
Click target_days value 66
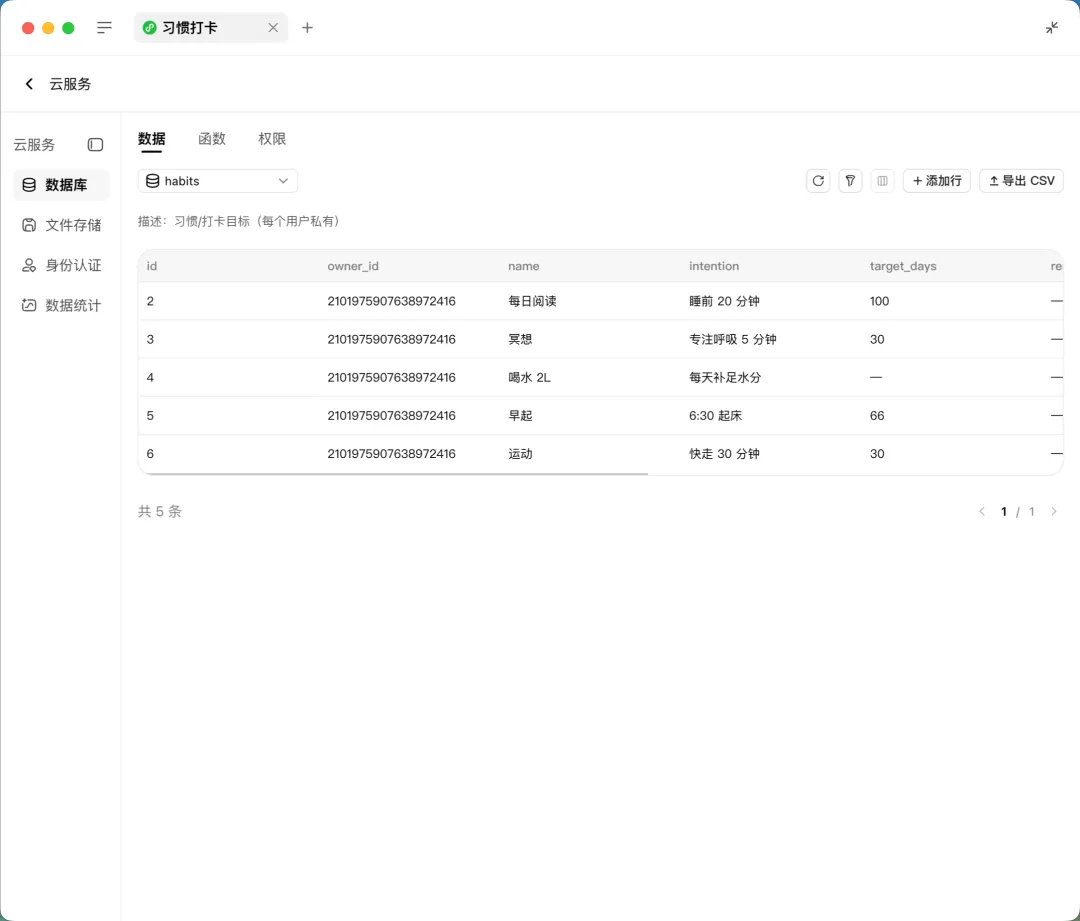[x=877, y=415]
